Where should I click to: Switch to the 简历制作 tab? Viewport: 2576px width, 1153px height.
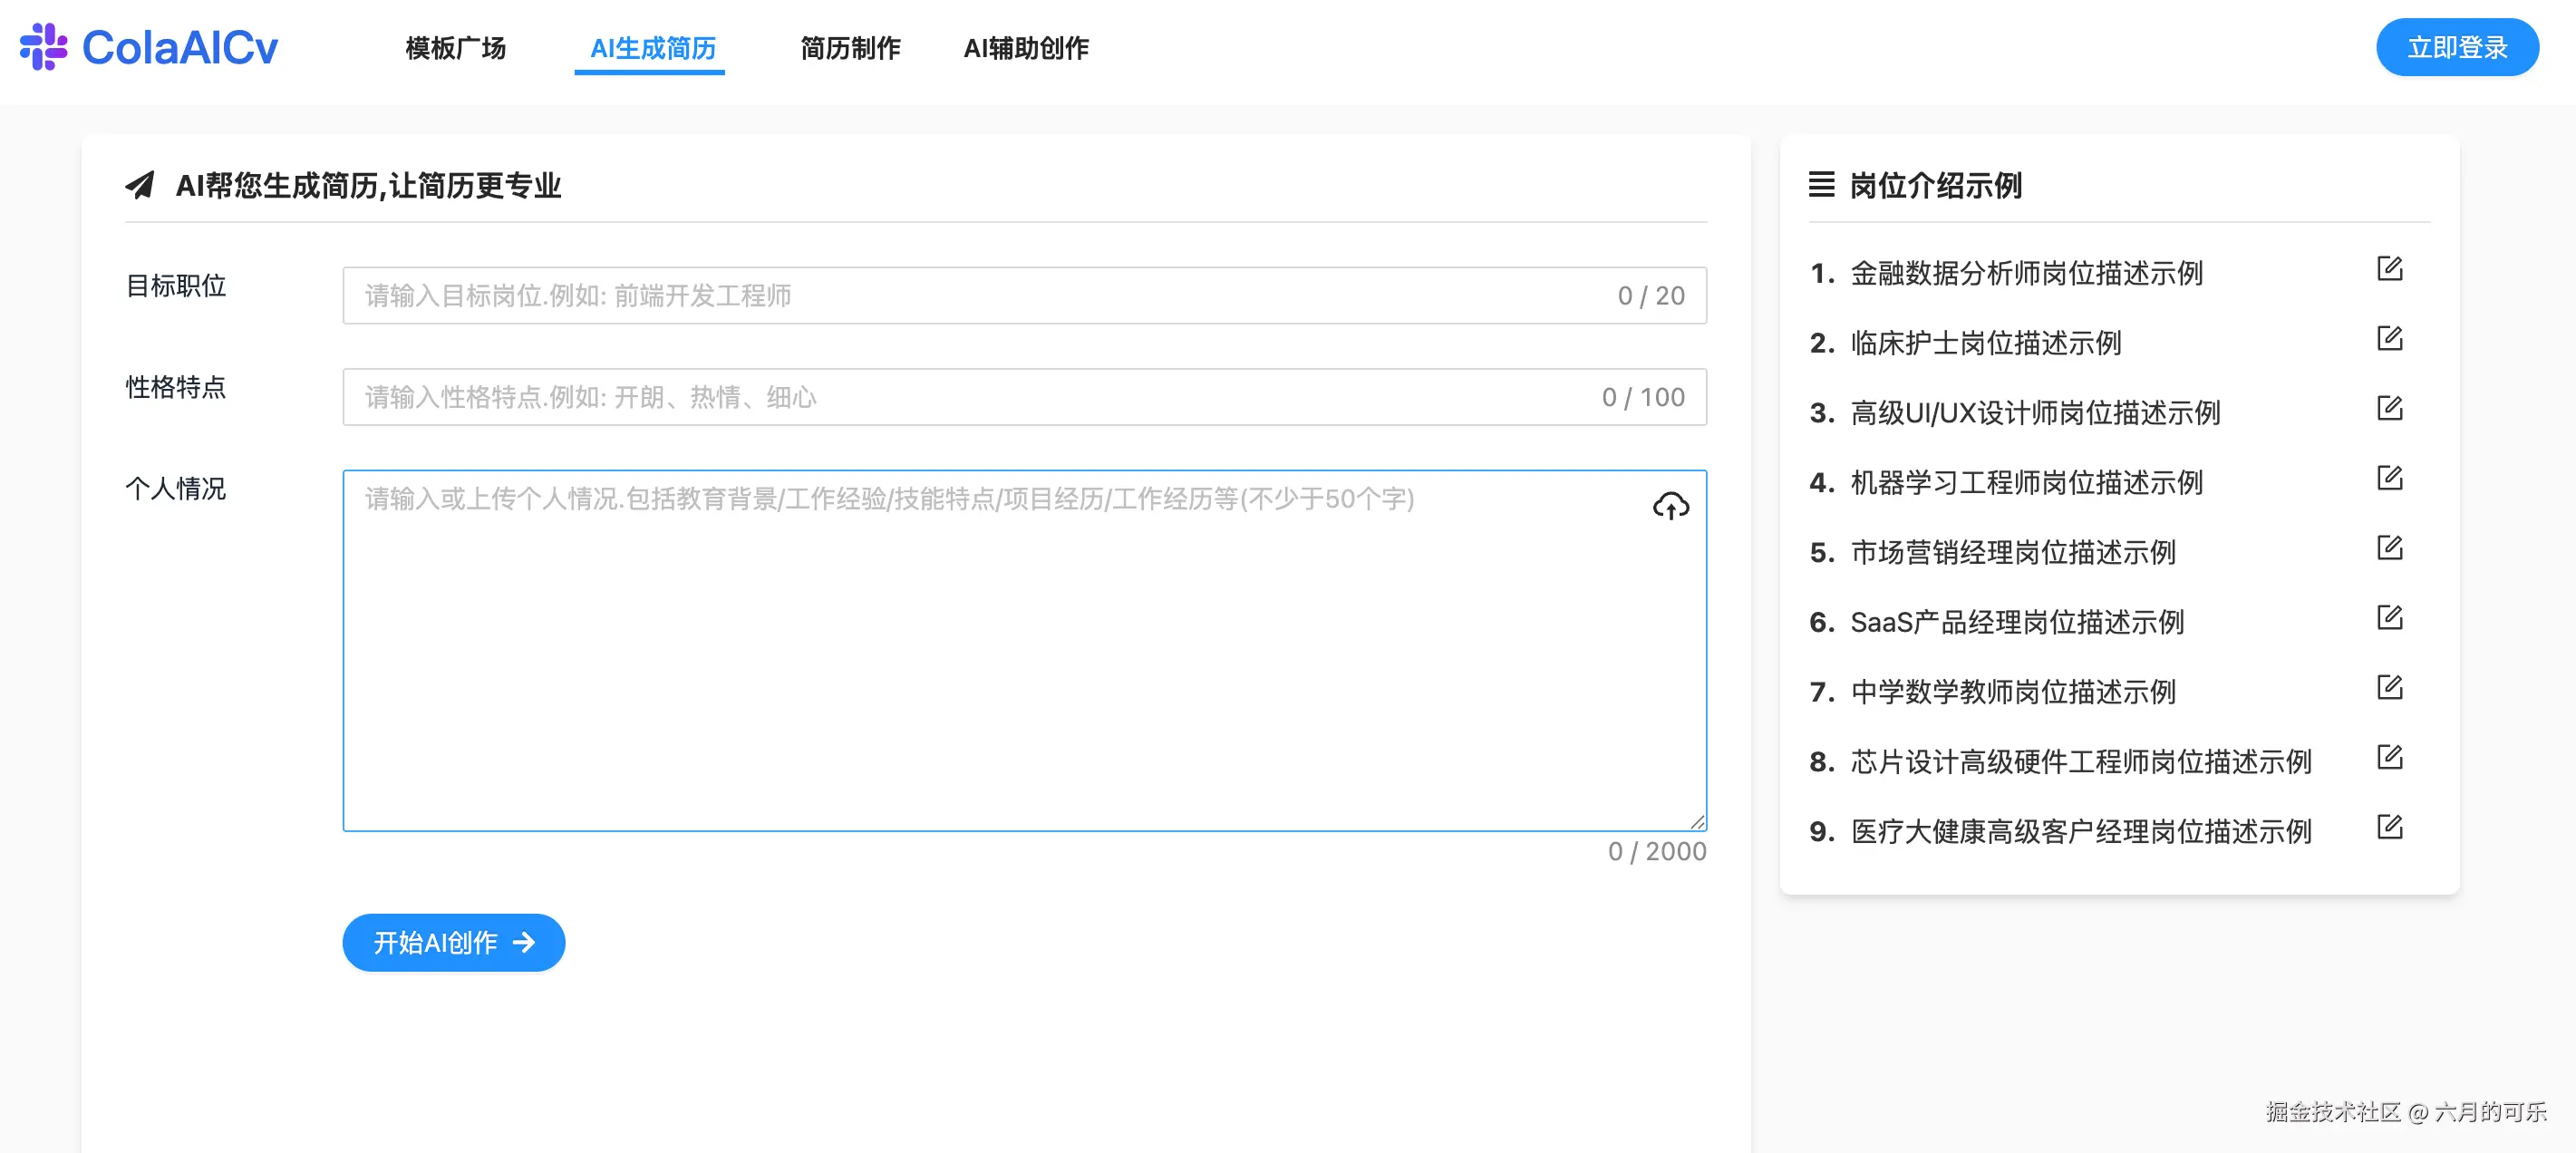point(850,48)
